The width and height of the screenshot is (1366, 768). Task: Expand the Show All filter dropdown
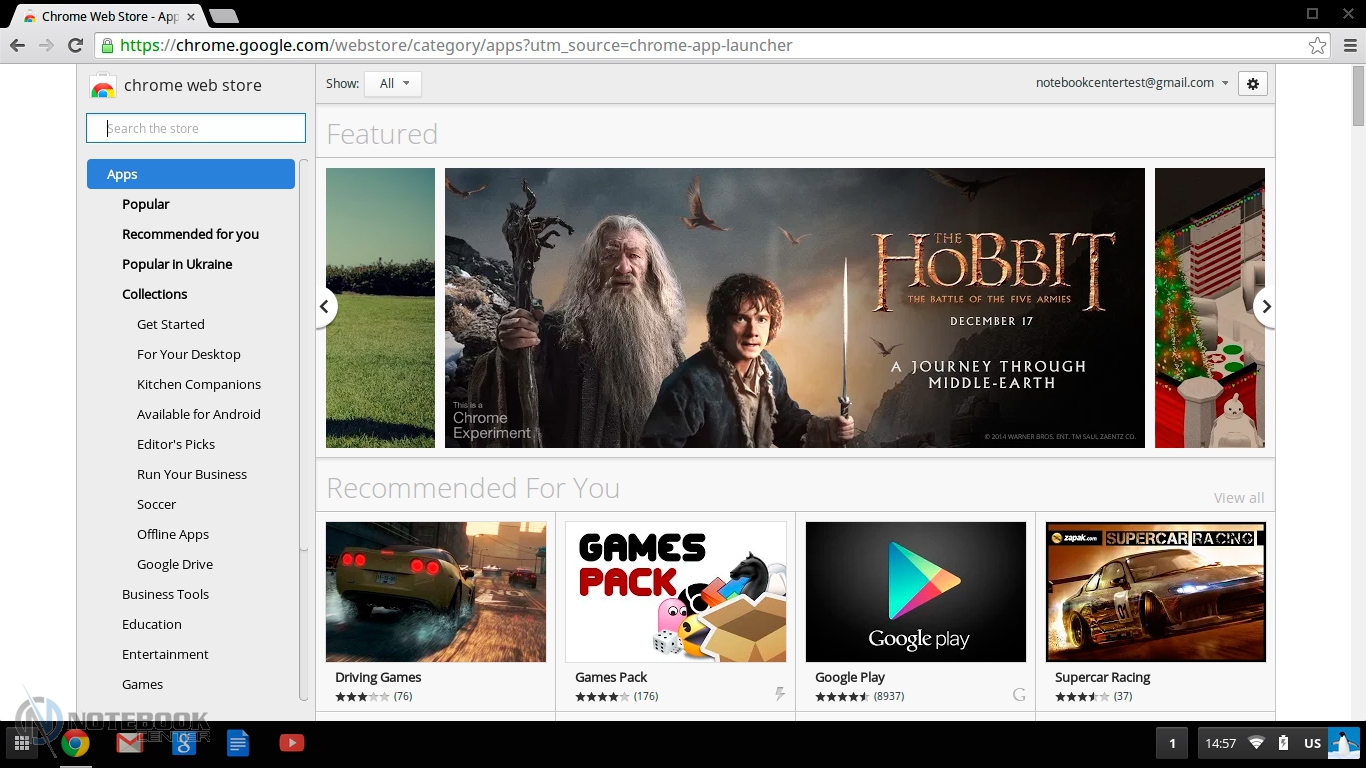click(393, 84)
